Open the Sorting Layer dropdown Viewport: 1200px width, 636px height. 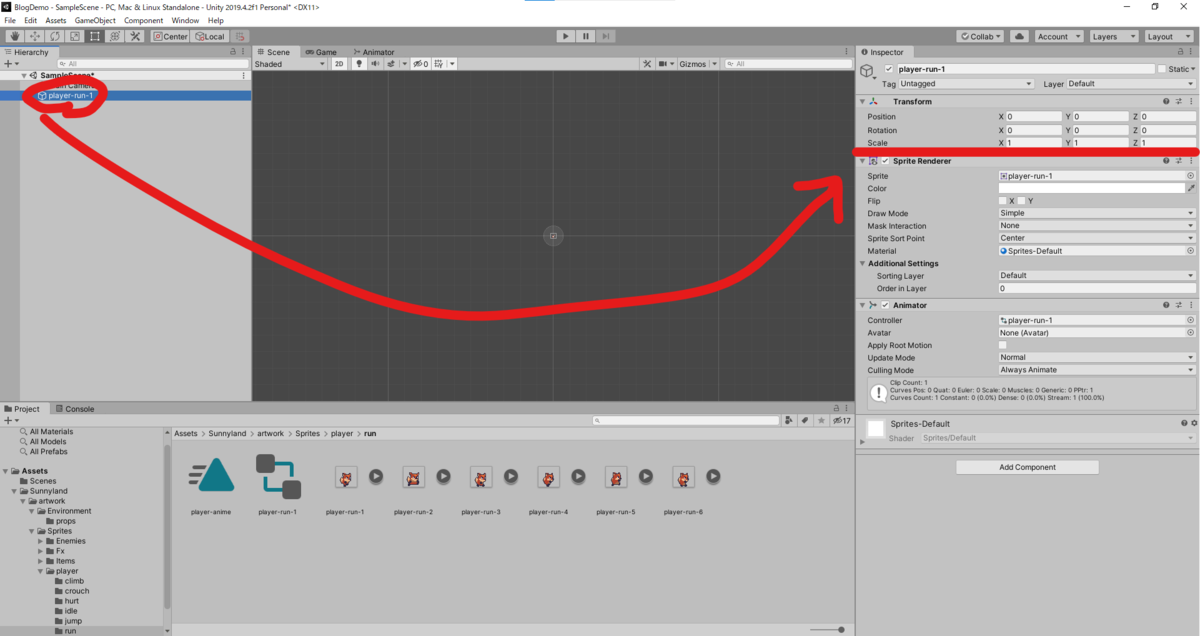click(x=1097, y=275)
